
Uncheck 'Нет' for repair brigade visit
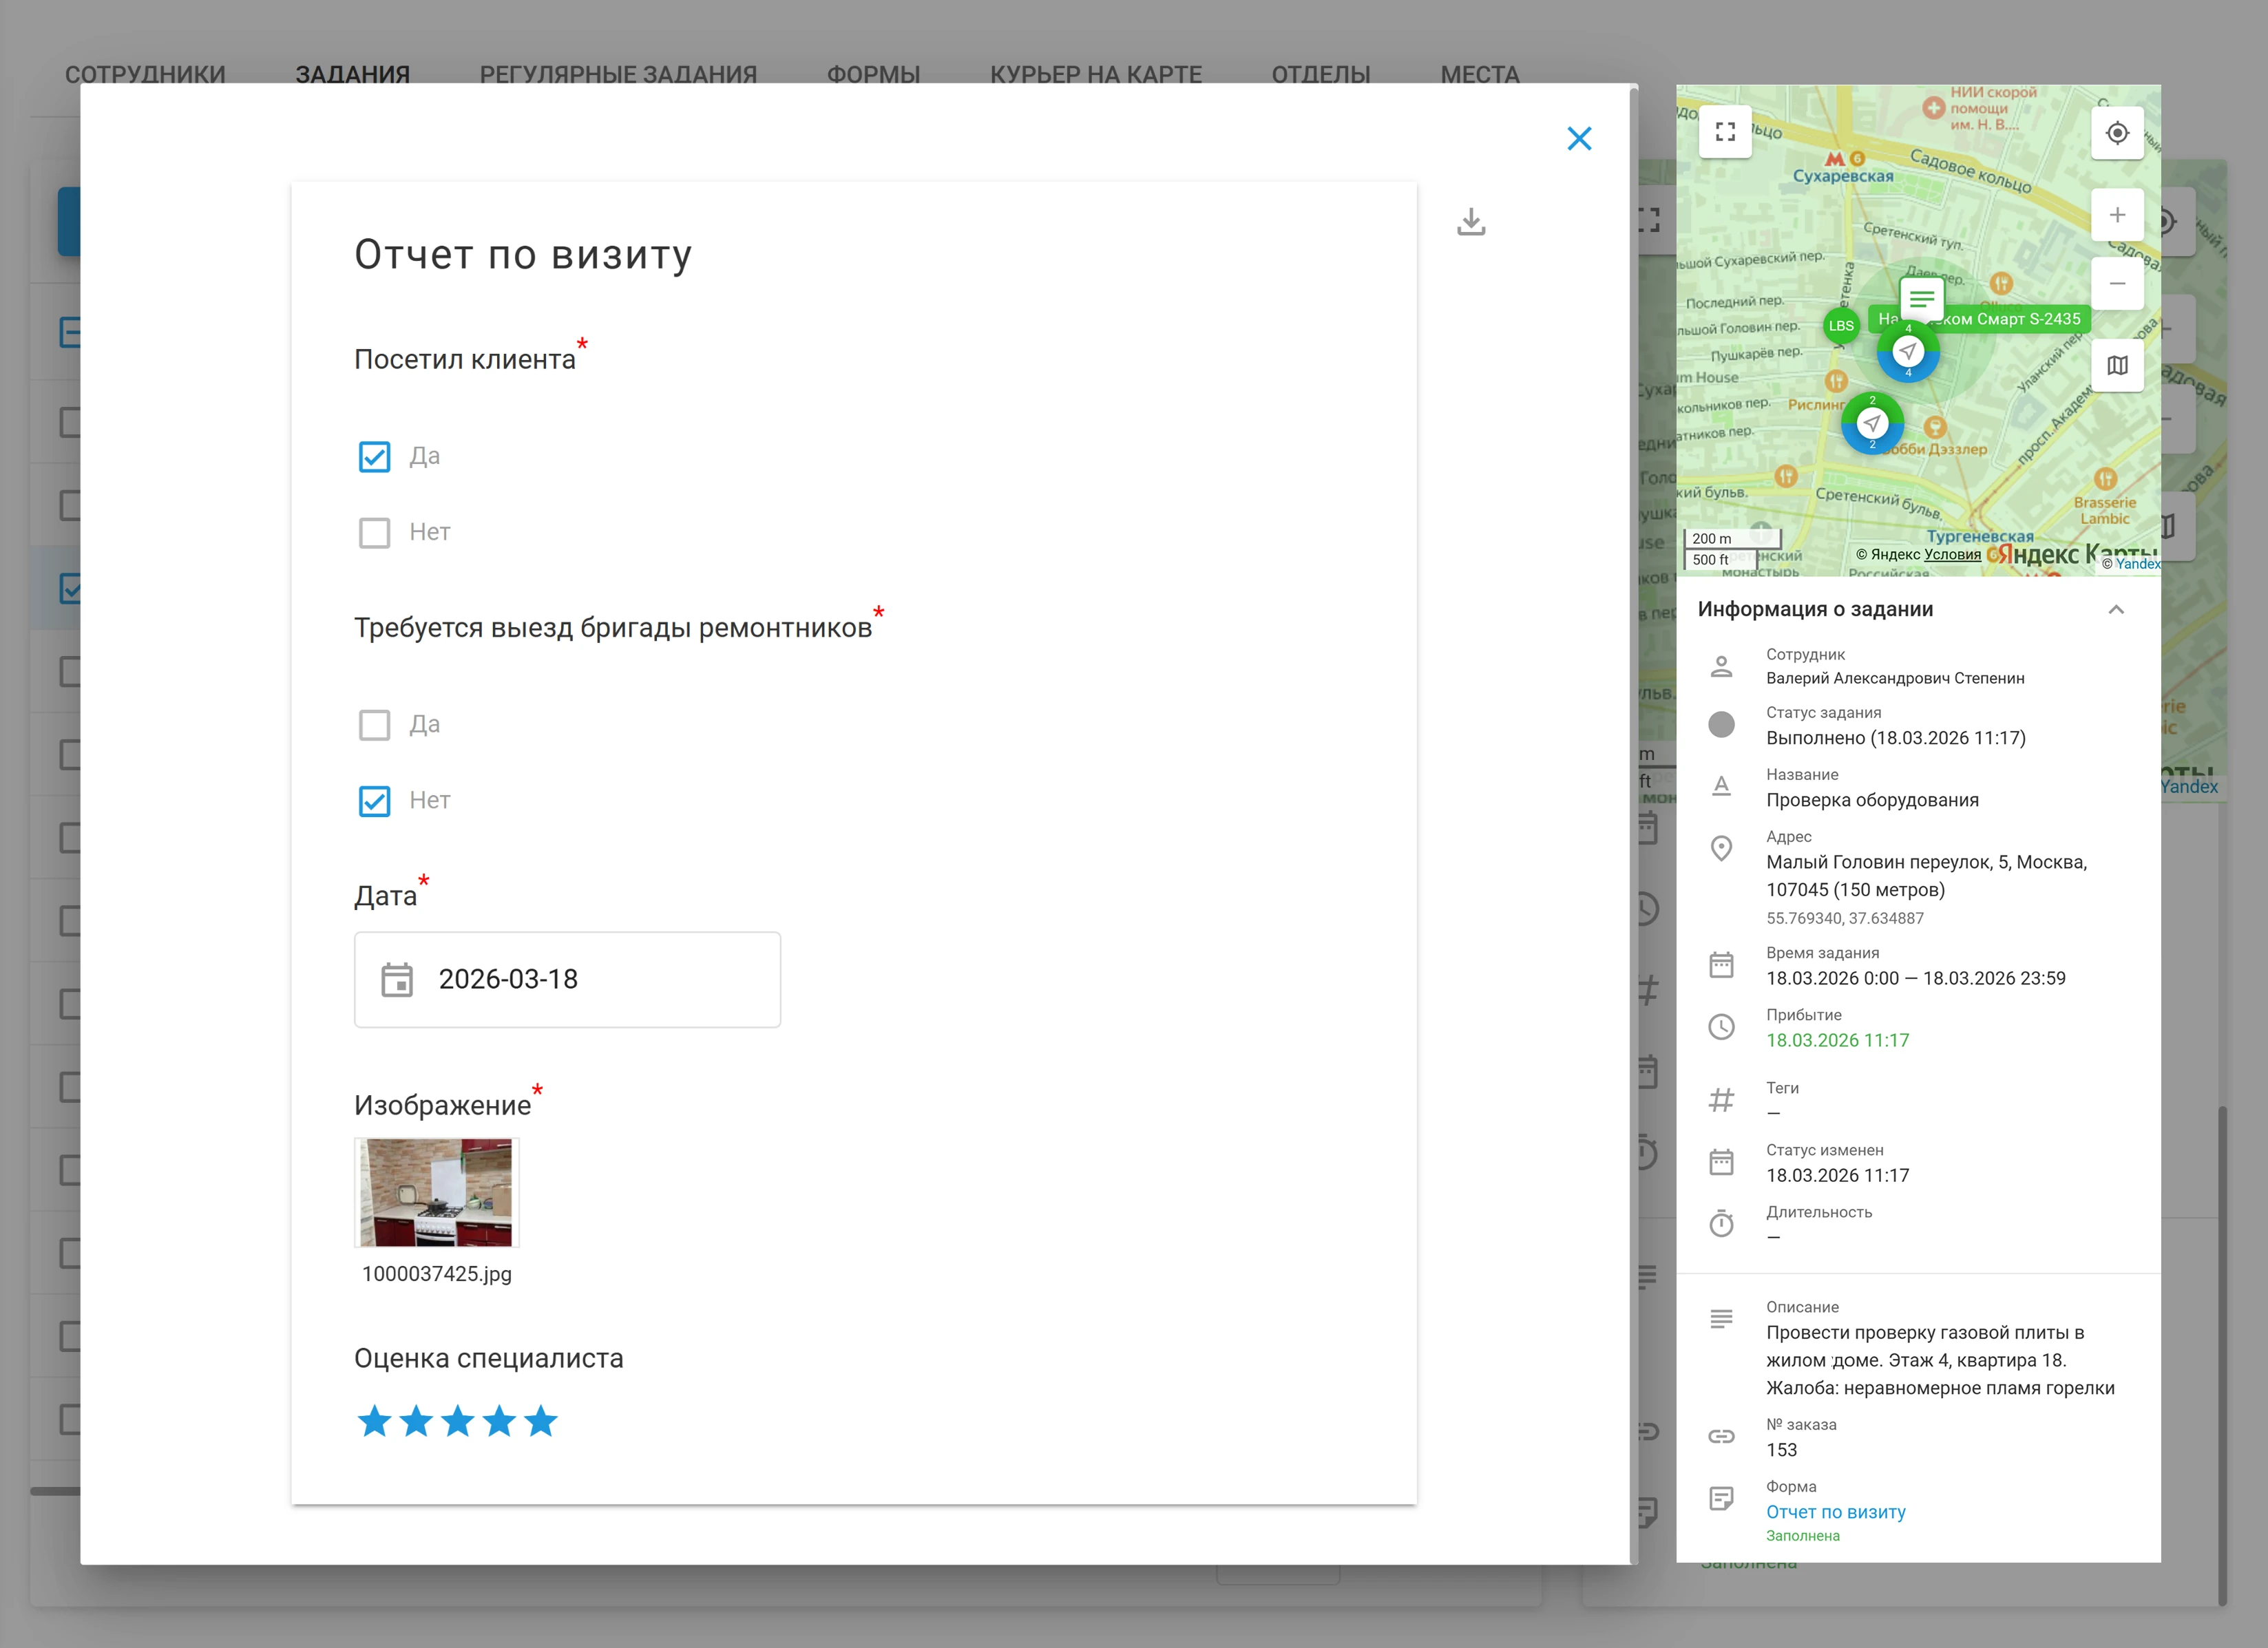pyautogui.click(x=375, y=801)
